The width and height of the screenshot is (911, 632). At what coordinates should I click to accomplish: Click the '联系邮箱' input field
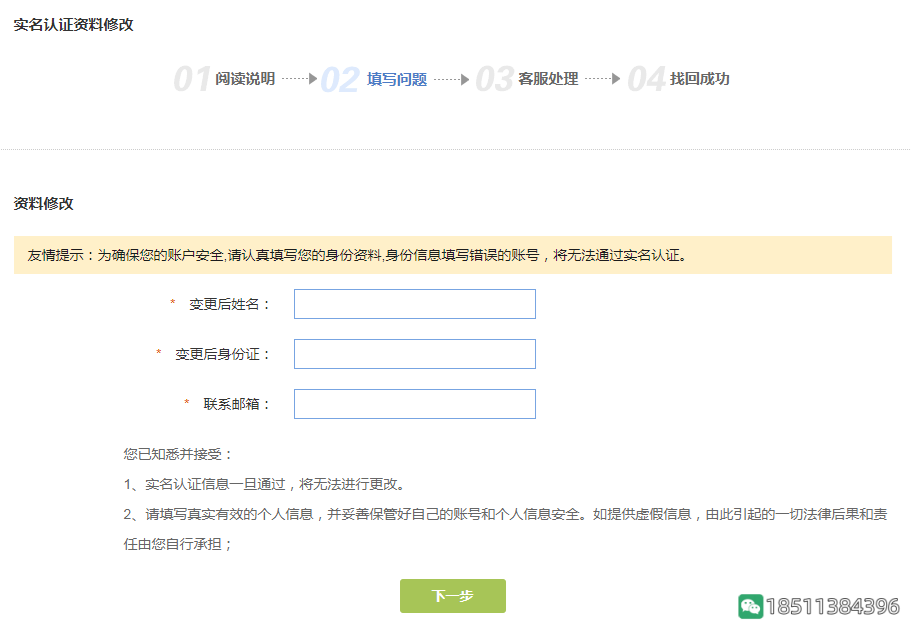tap(414, 403)
